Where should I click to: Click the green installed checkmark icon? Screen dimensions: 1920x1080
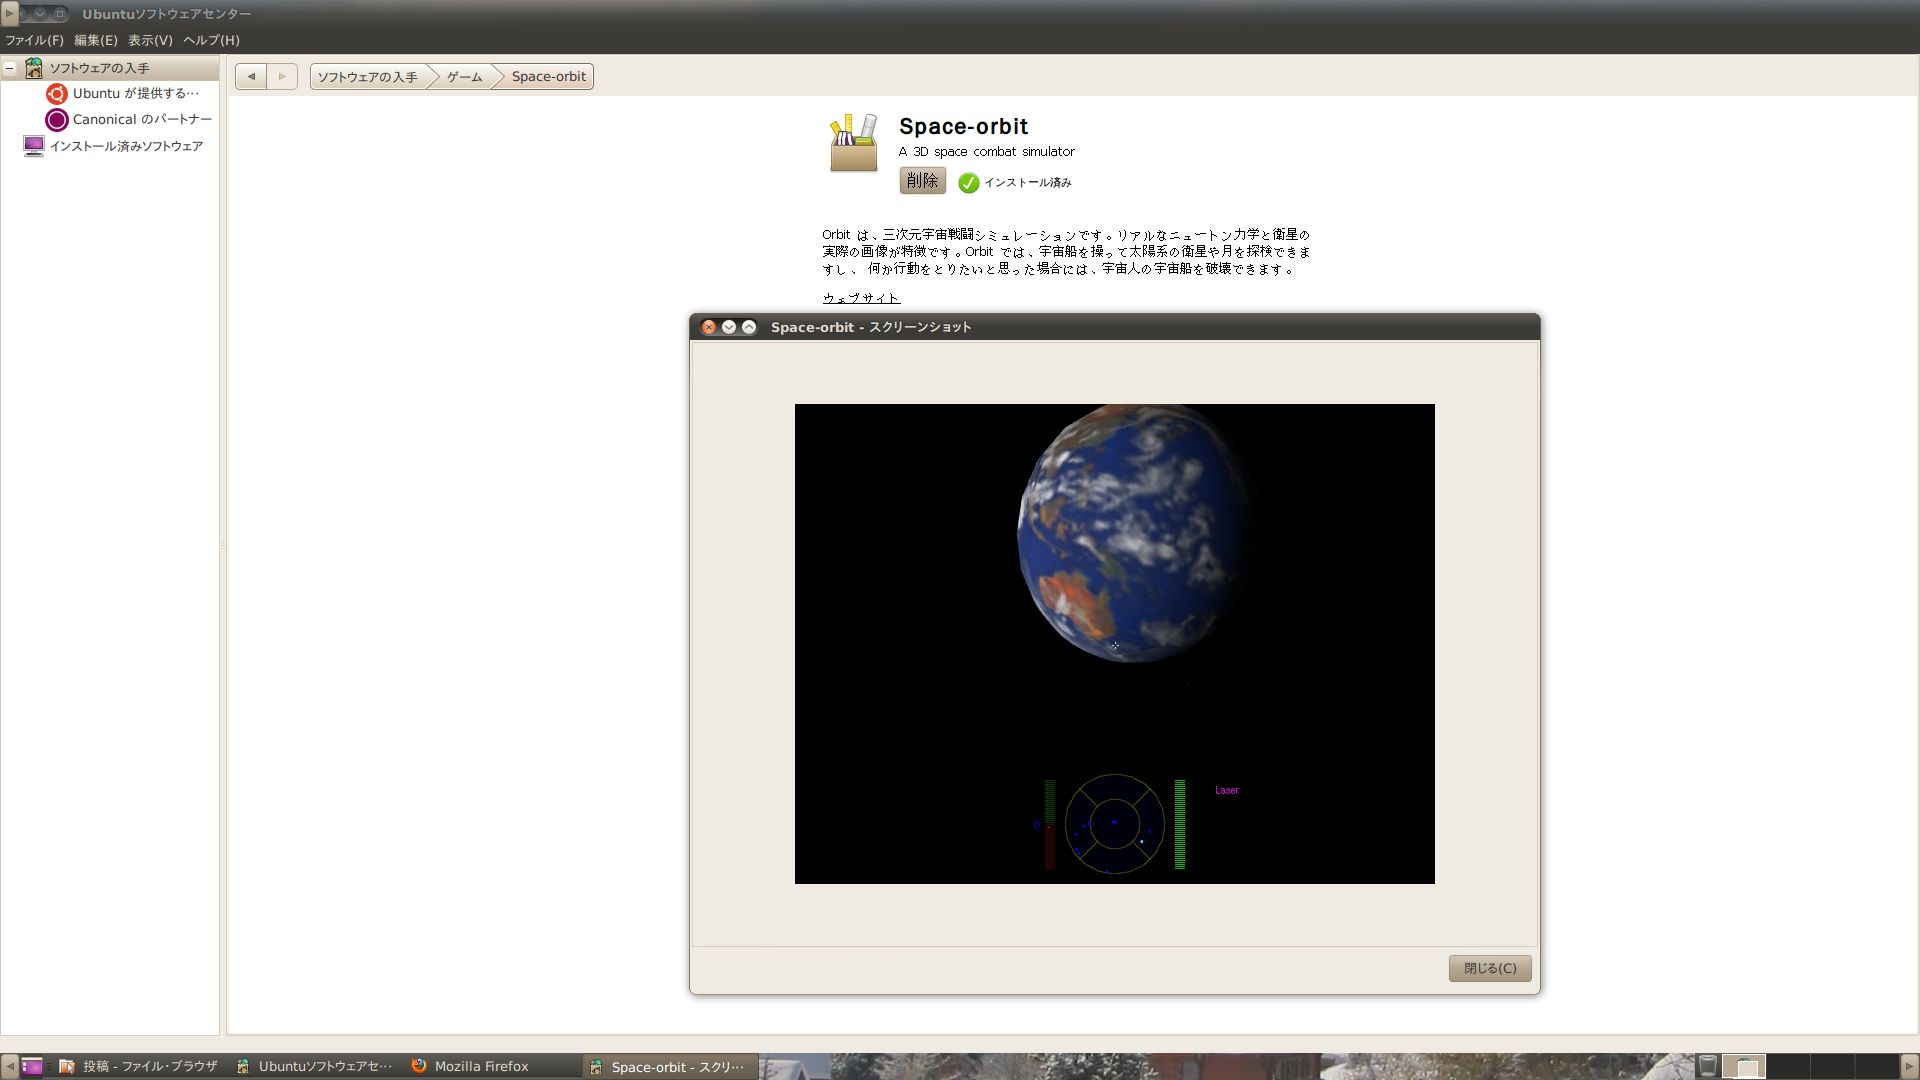[968, 183]
